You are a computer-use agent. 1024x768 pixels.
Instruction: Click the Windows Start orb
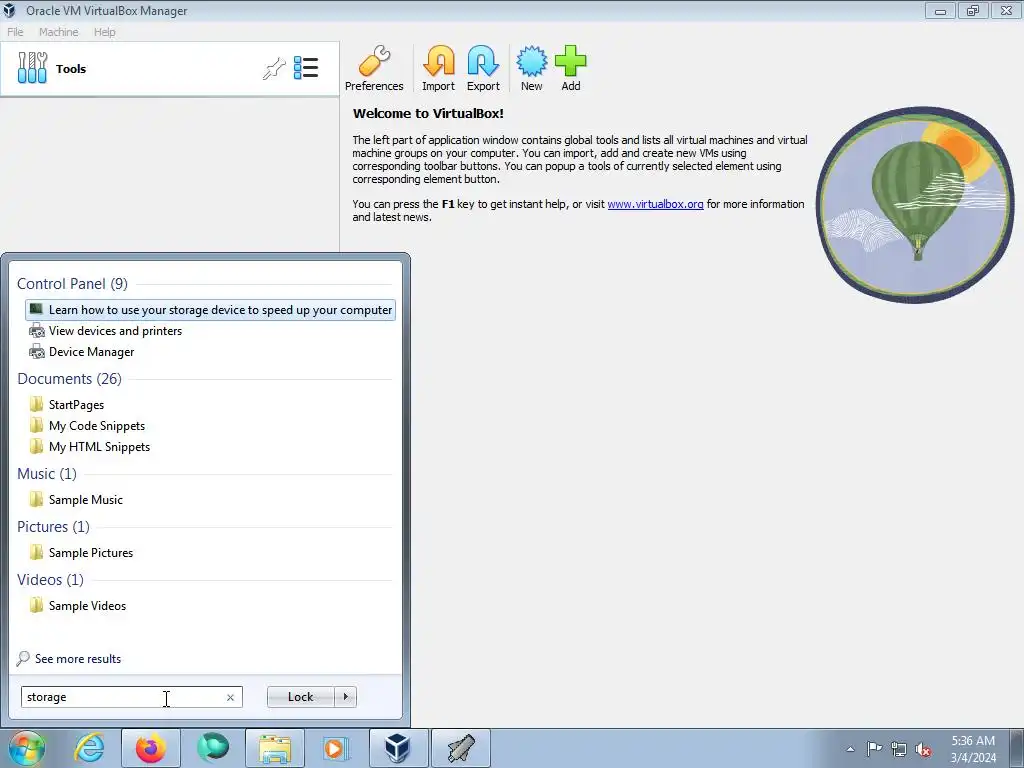click(x=26, y=748)
